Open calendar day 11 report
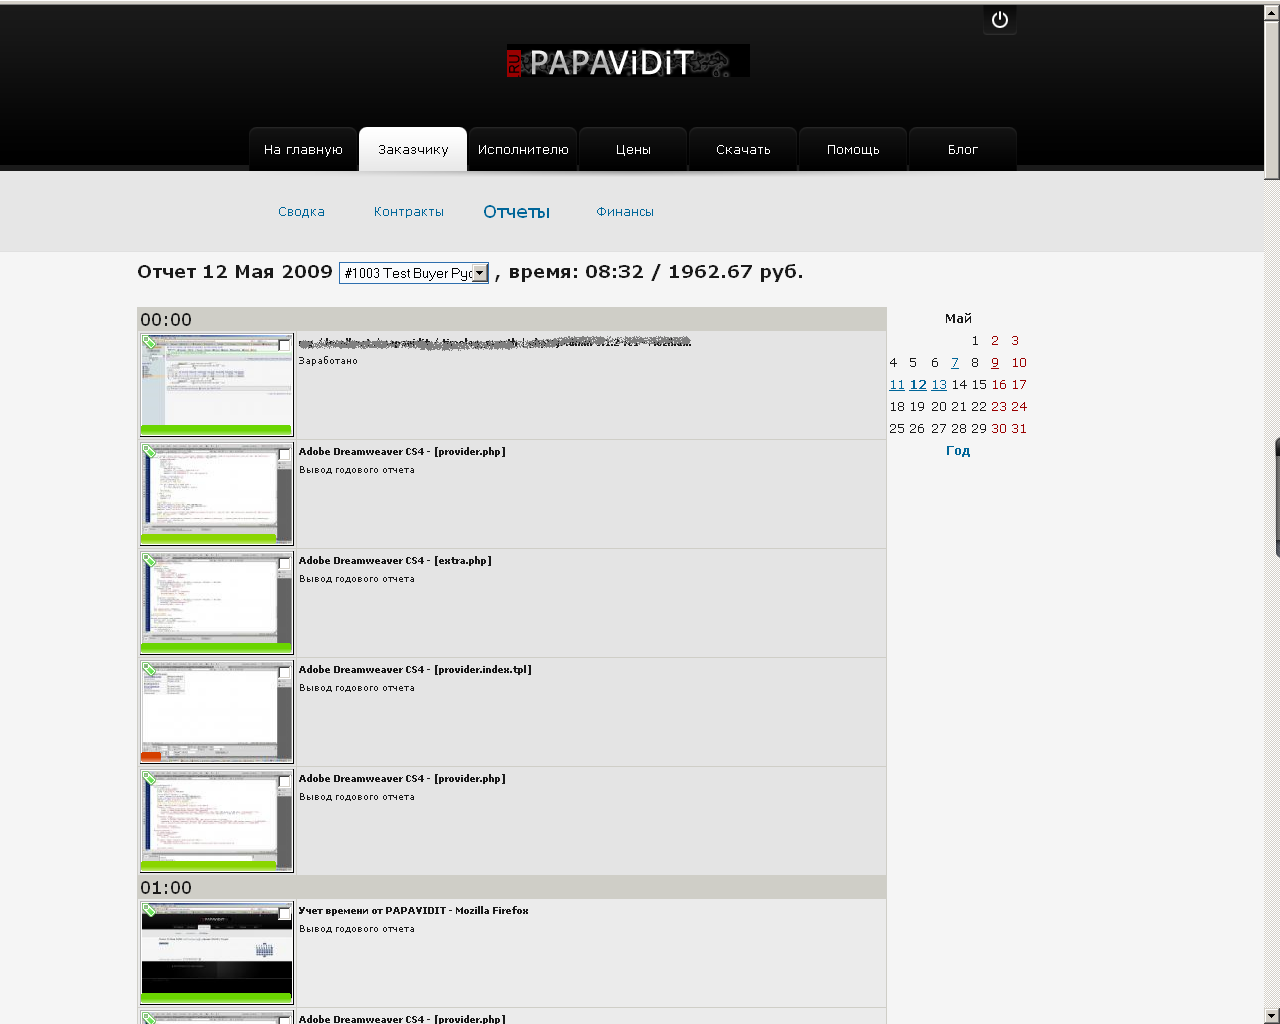This screenshot has height=1024, width=1280. (x=897, y=385)
